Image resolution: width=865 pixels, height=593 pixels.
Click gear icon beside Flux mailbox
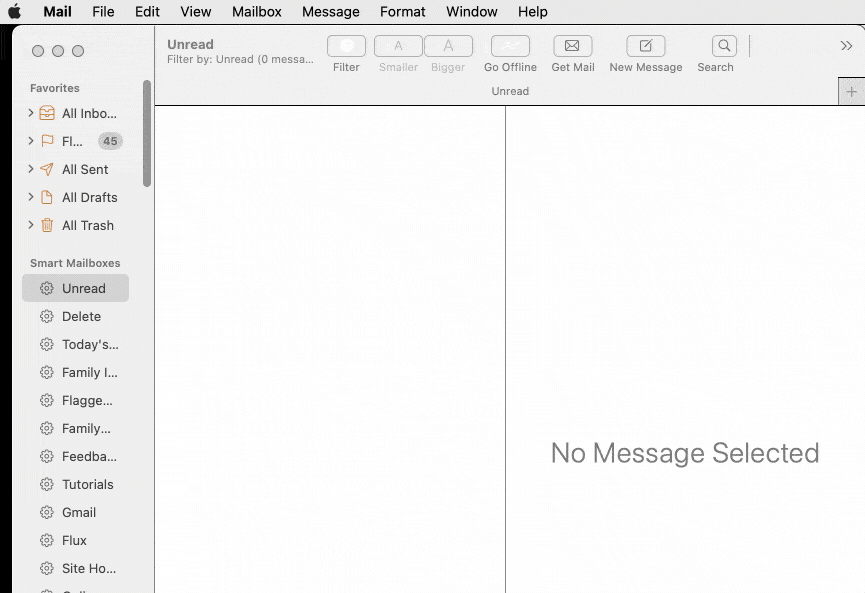click(x=47, y=540)
